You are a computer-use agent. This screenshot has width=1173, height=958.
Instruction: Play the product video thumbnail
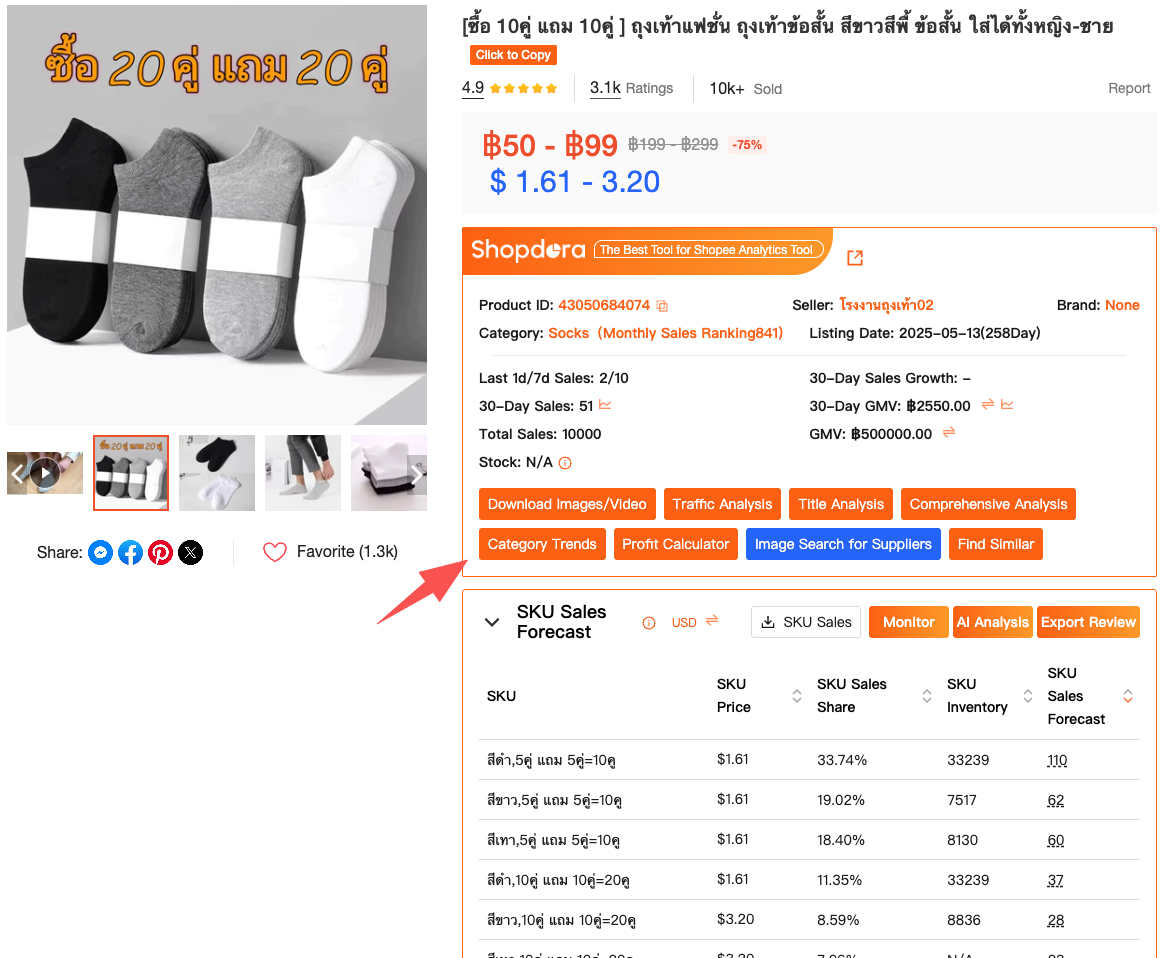pyautogui.click(x=46, y=473)
